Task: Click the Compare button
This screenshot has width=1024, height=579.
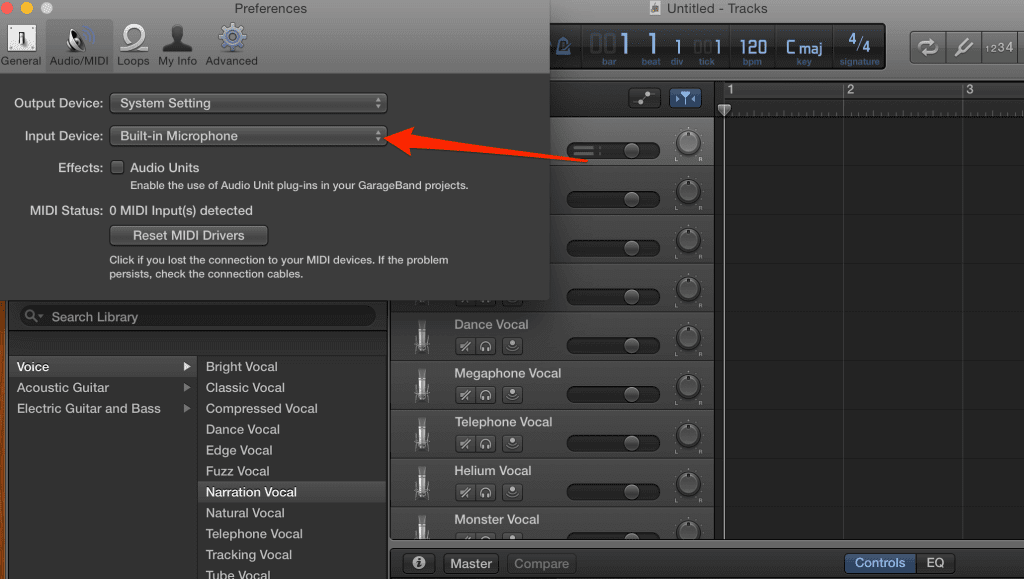Action: (541, 563)
